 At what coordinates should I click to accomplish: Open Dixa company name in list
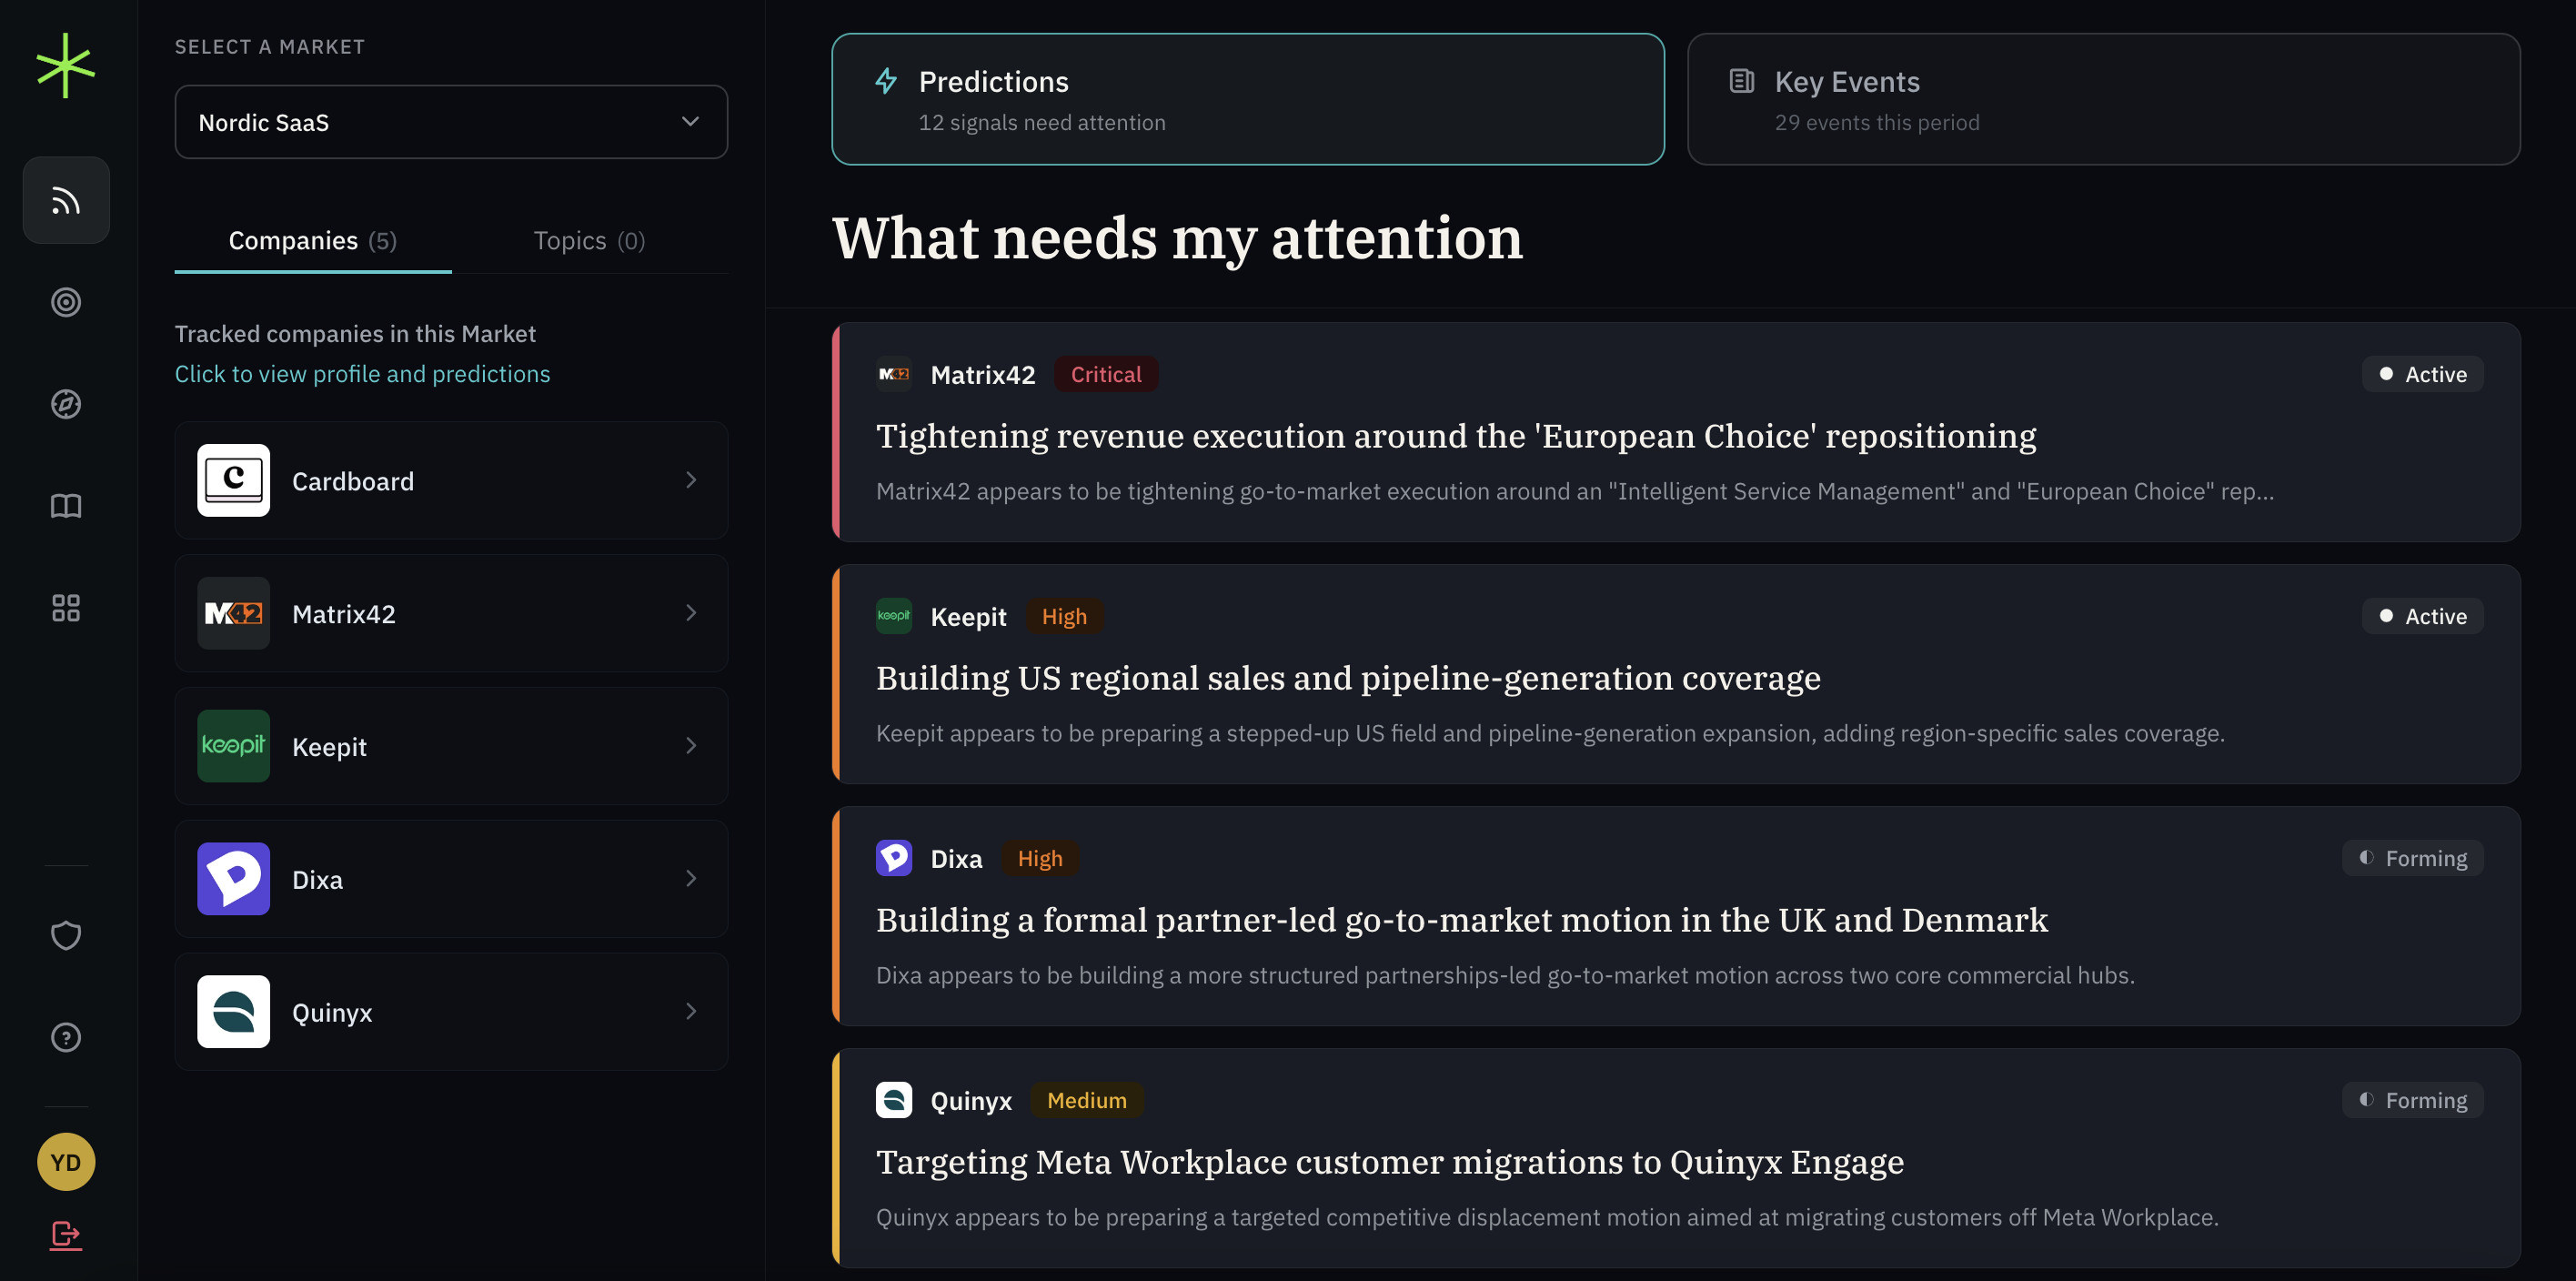point(317,880)
